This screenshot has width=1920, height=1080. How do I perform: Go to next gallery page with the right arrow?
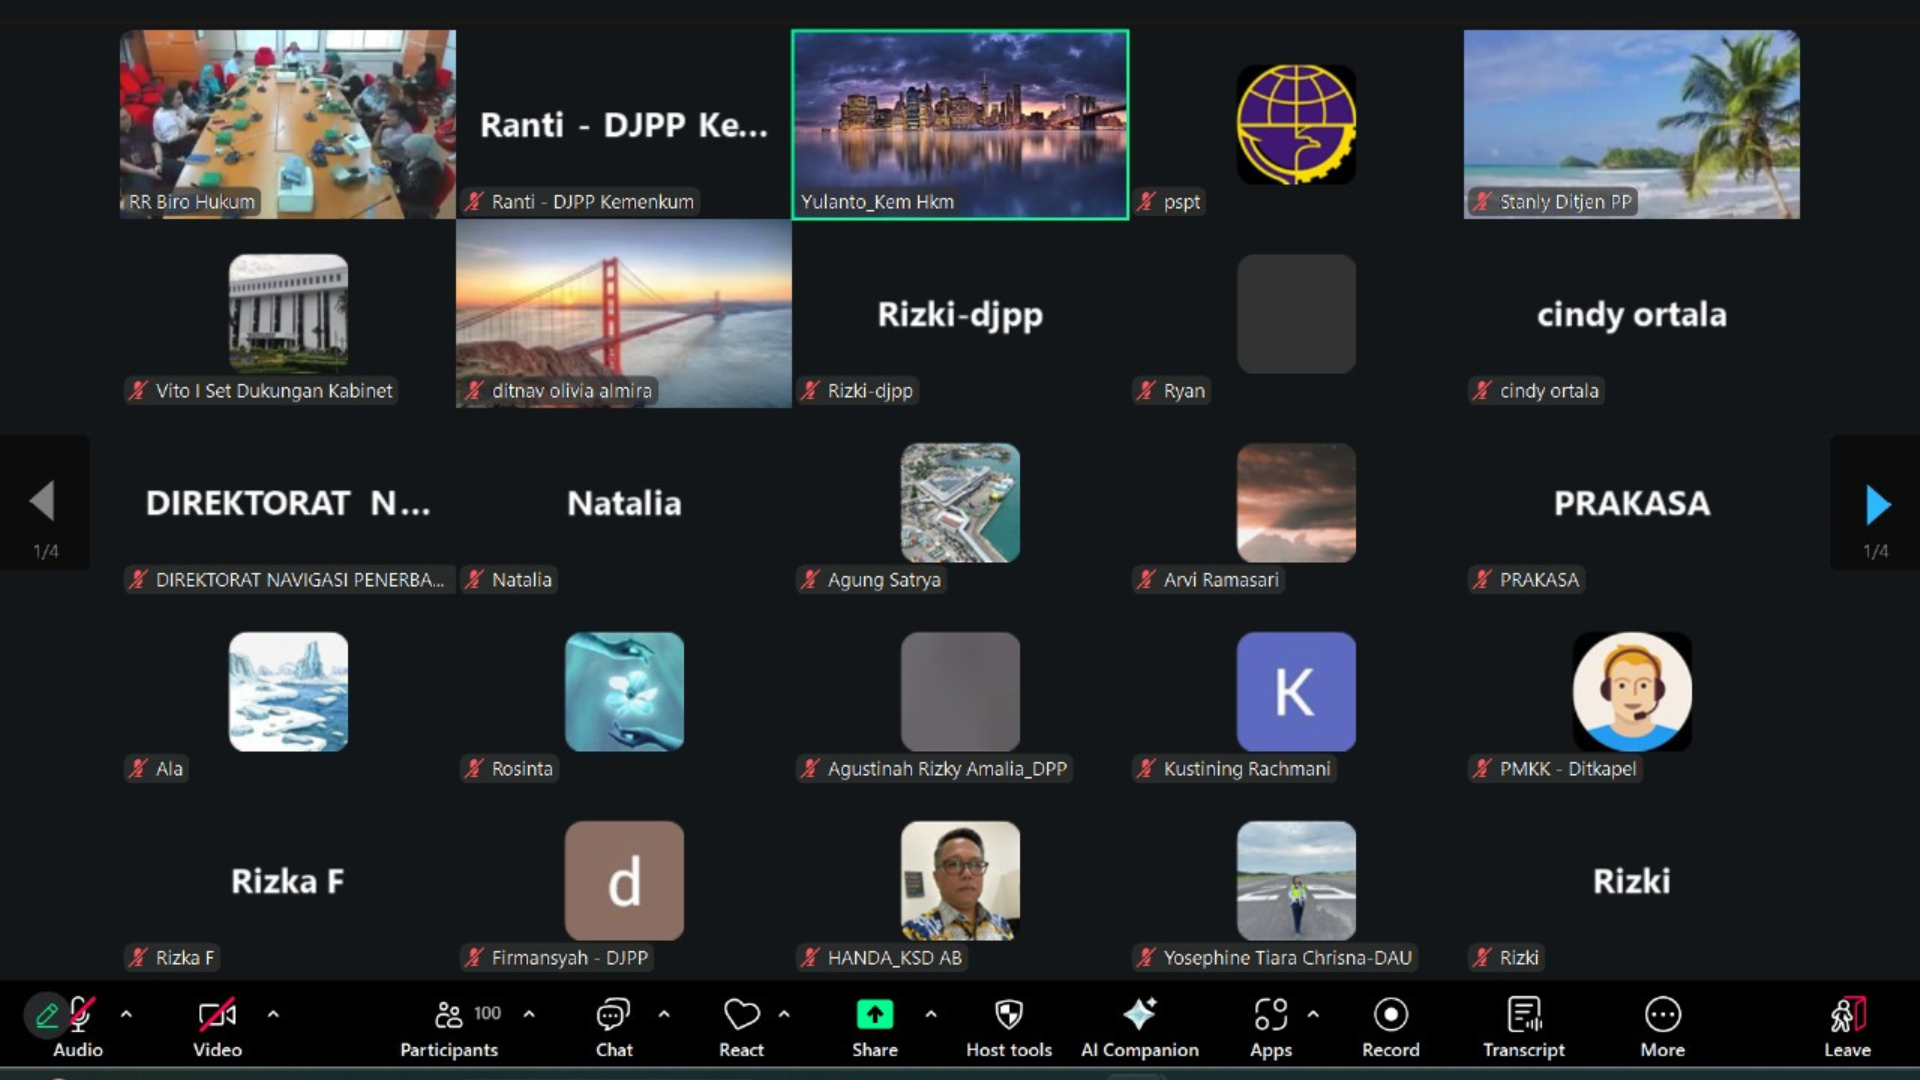(x=1877, y=504)
